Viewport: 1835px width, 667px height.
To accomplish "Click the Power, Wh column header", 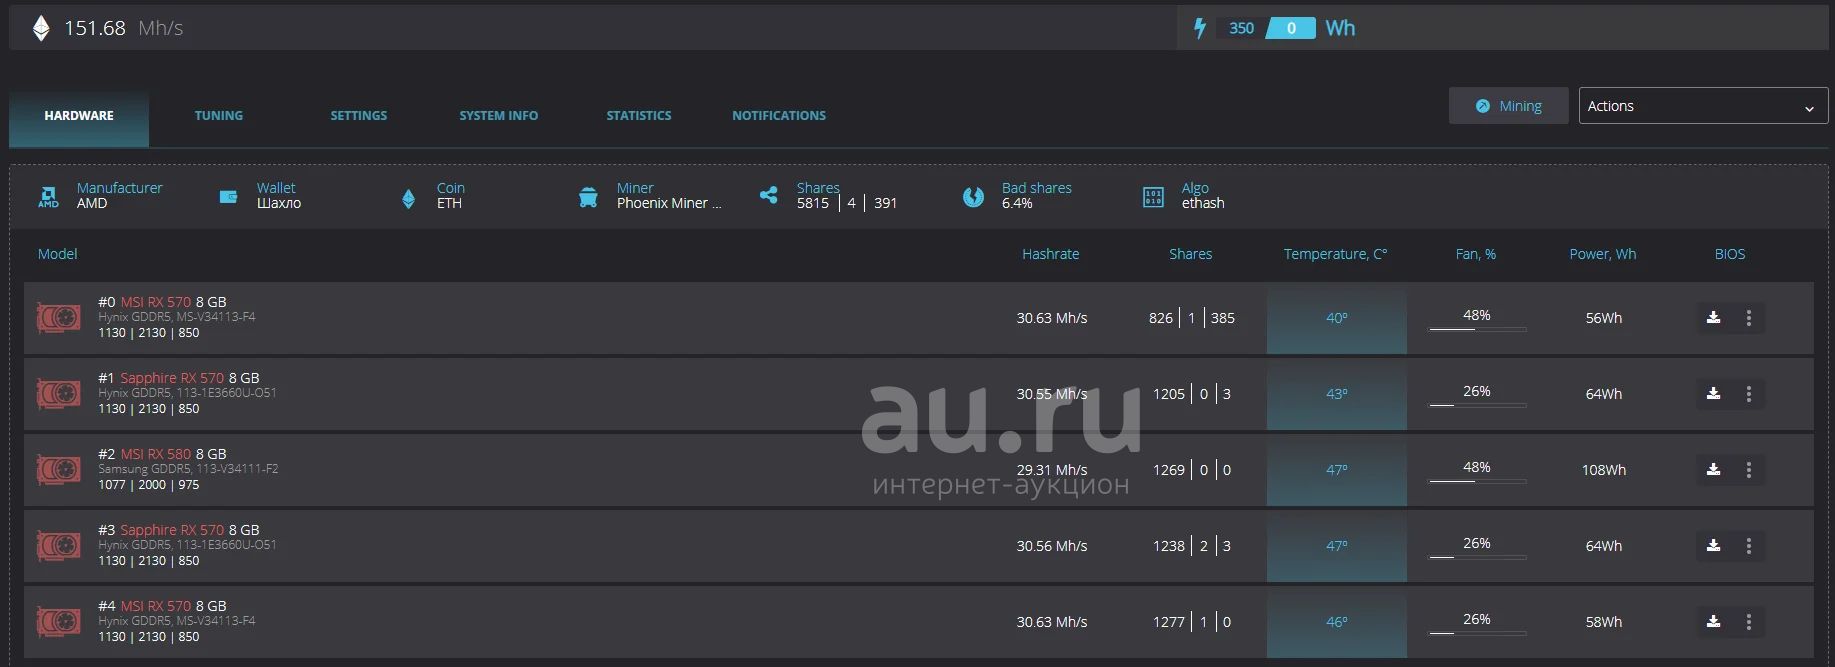I will point(1602,254).
